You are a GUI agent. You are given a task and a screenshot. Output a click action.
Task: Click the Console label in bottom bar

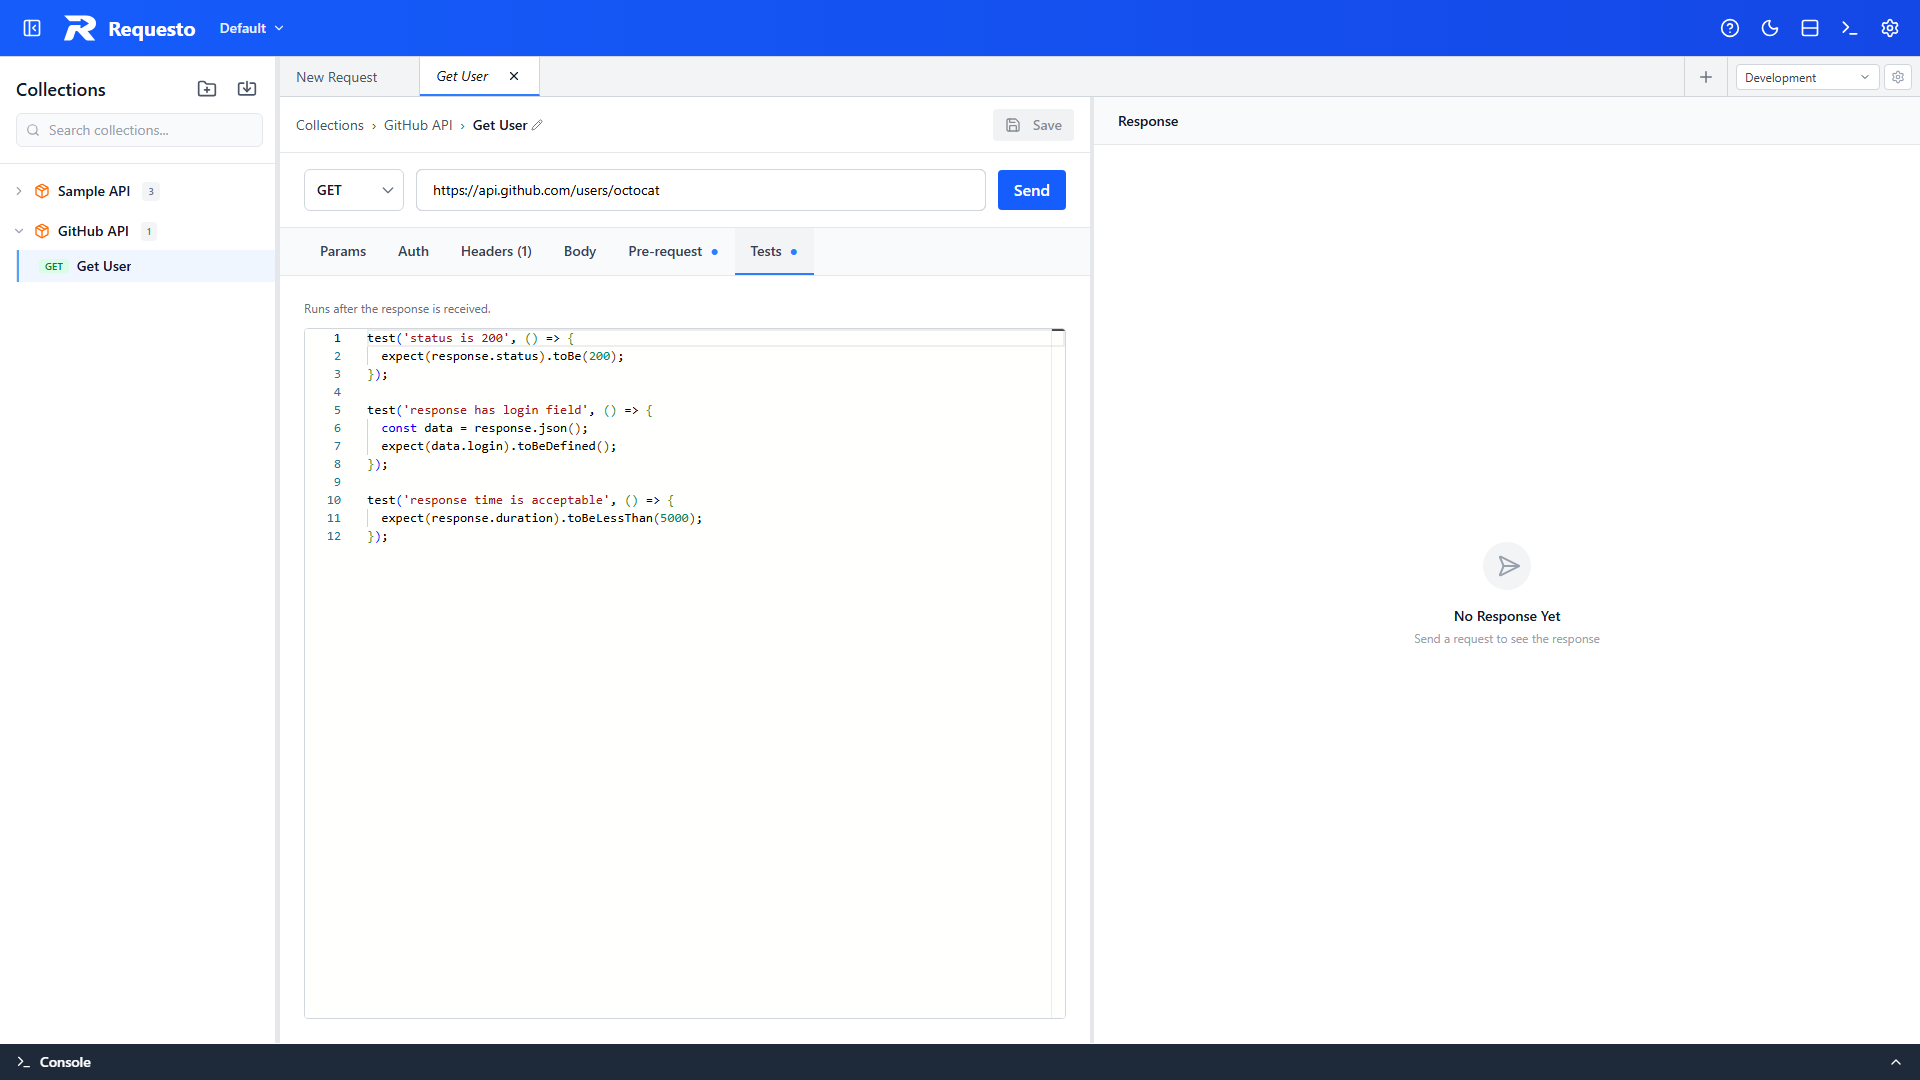pyautogui.click(x=65, y=1062)
